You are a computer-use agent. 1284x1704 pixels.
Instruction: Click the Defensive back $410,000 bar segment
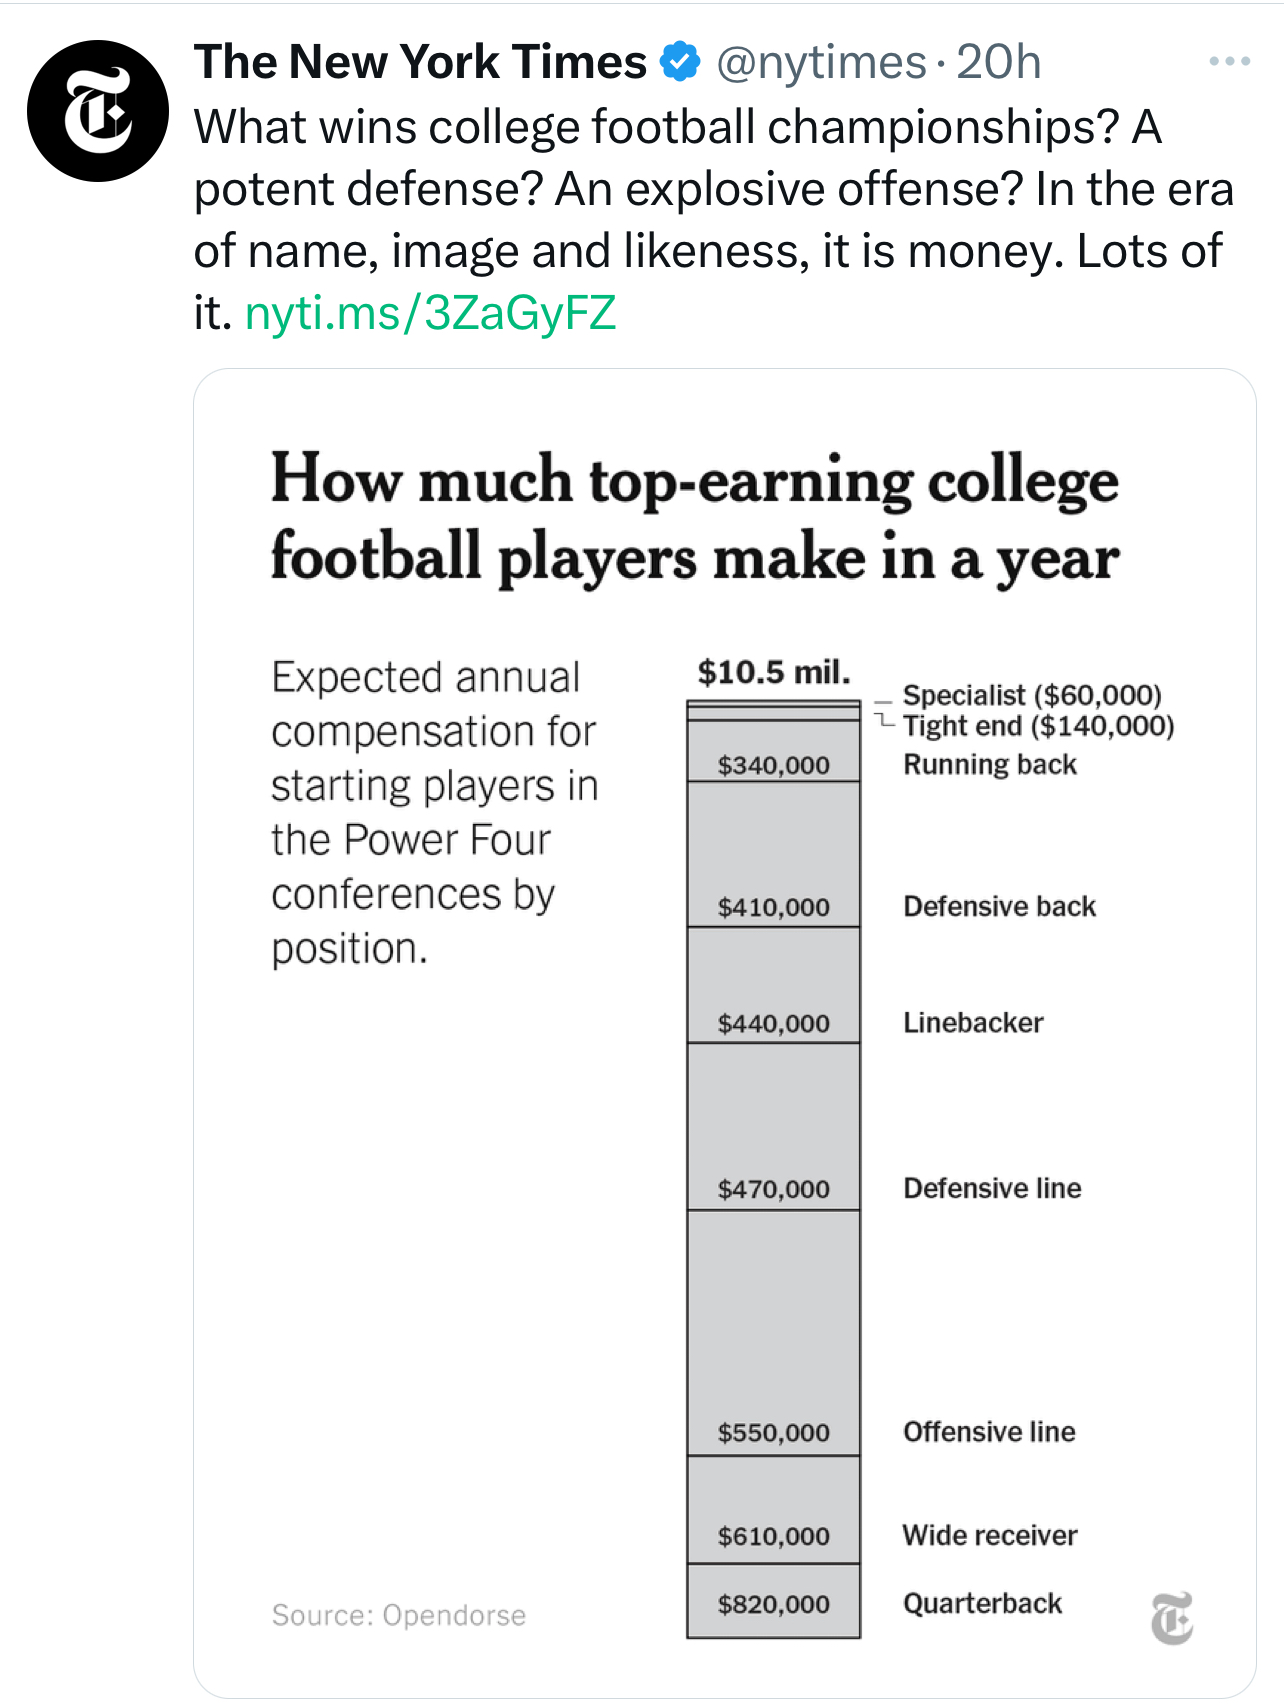click(773, 854)
